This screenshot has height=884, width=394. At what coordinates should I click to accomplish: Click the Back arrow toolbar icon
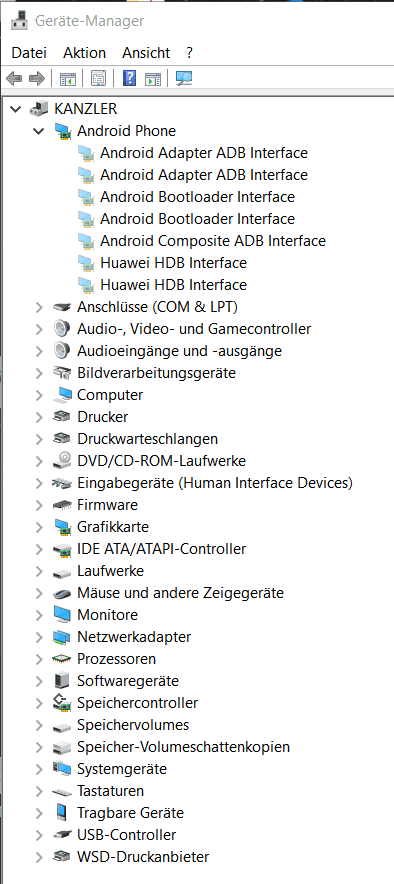coord(14,78)
